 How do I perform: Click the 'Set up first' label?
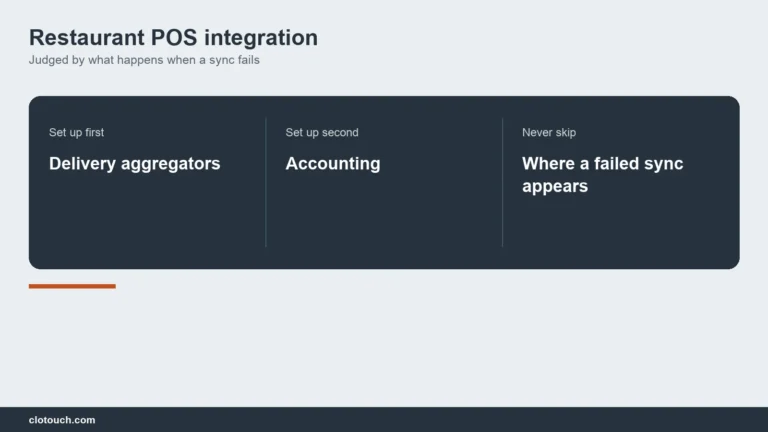[x=76, y=132]
